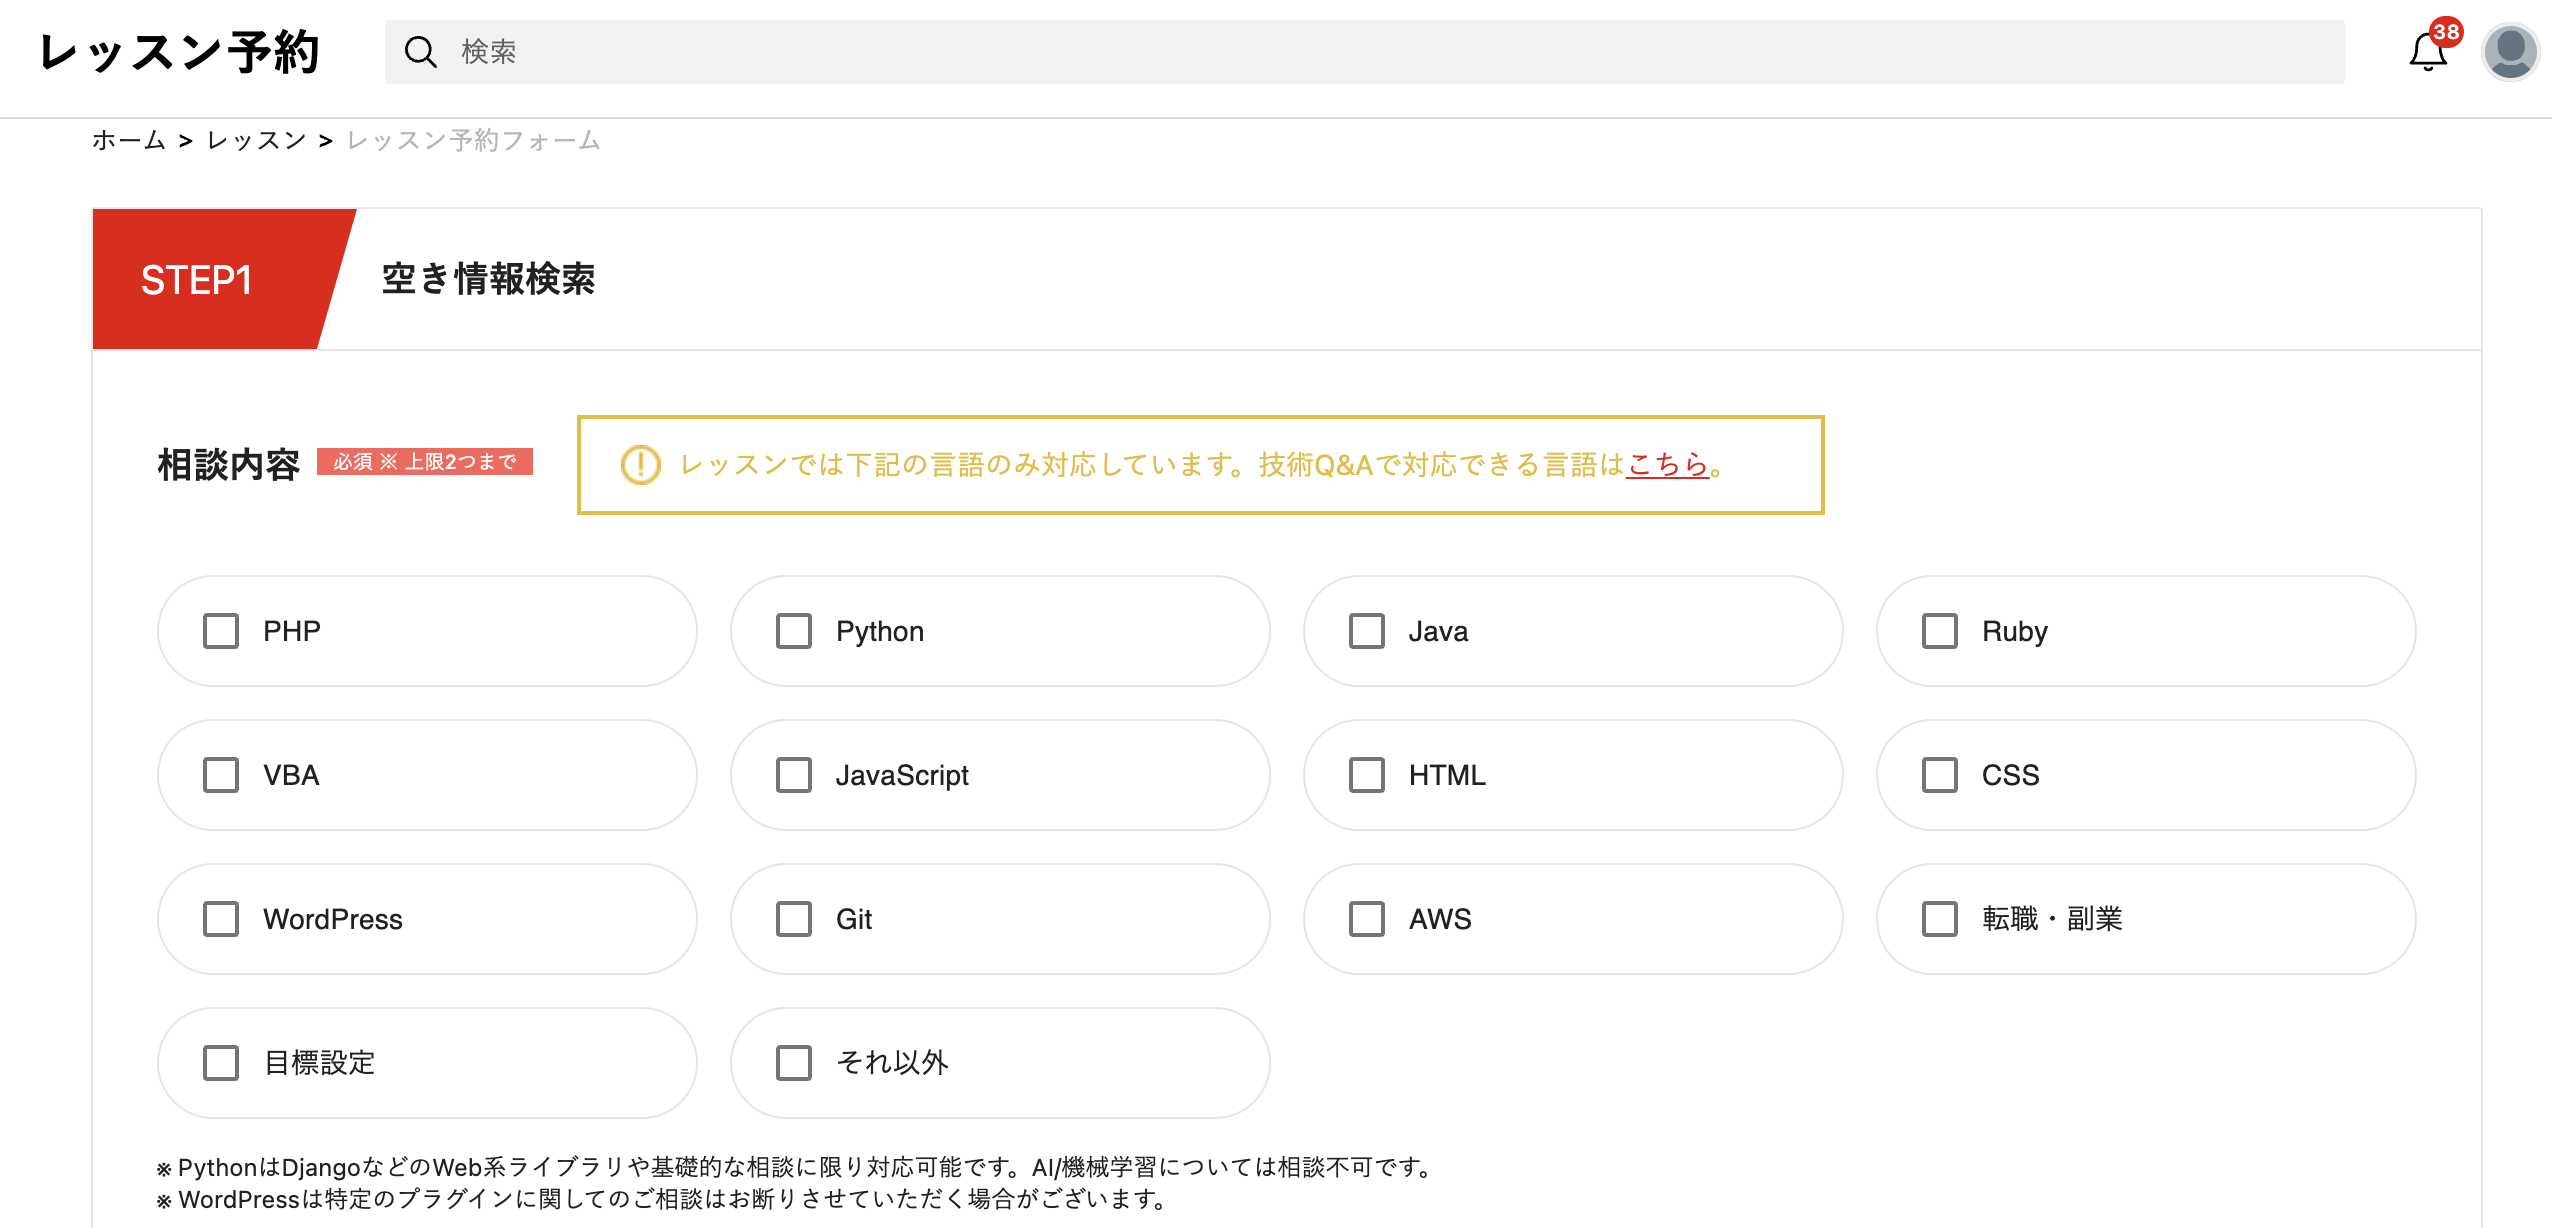Viewport: 2552px width, 1228px height.
Task: Open the notification bell icon
Action: pos(2426,54)
